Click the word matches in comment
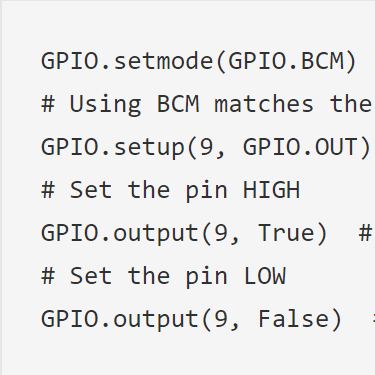Viewport: 375px width, 375px height. tap(264, 104)
